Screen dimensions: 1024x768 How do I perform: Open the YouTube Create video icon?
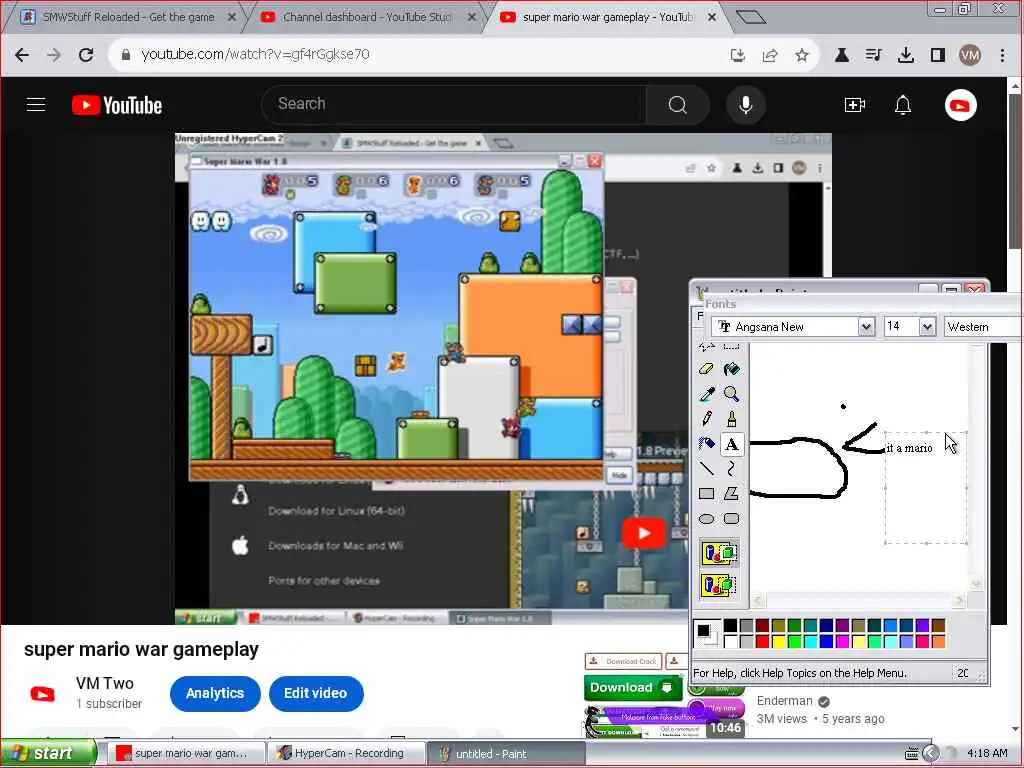tap(855, 104)
